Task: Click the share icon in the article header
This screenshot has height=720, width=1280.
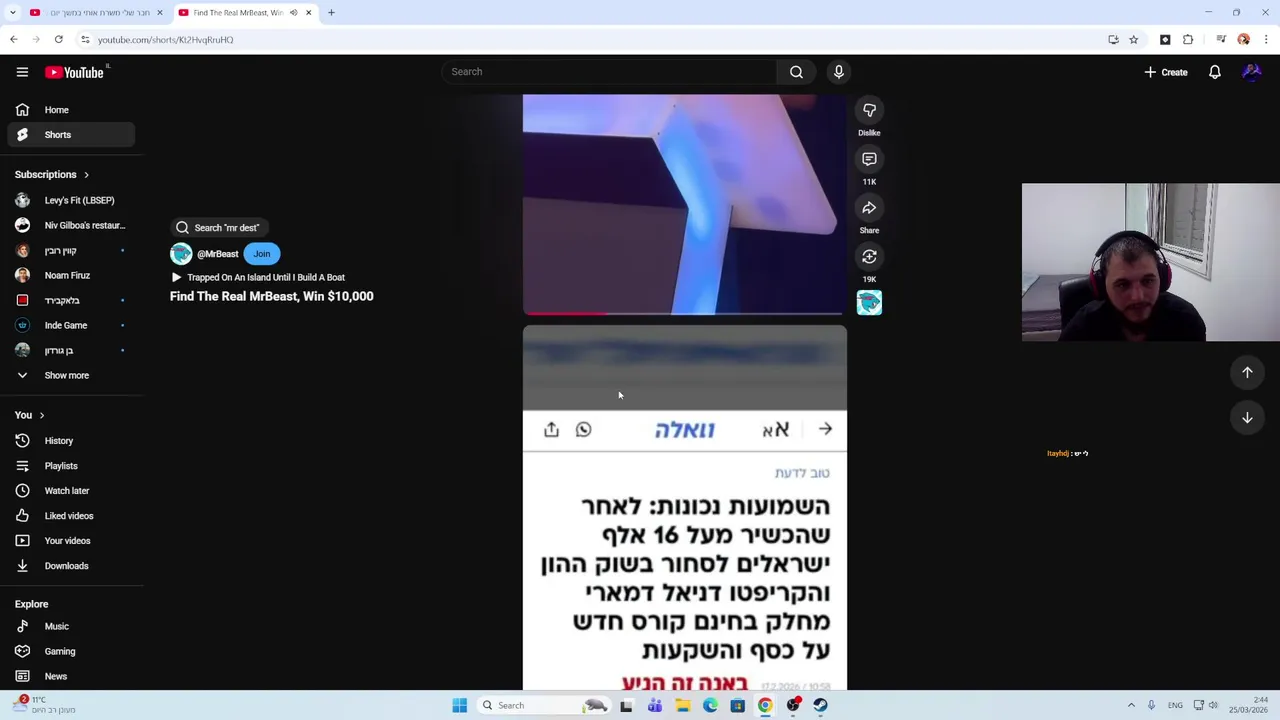Action: pyautogui.click(x=551, y=429)
